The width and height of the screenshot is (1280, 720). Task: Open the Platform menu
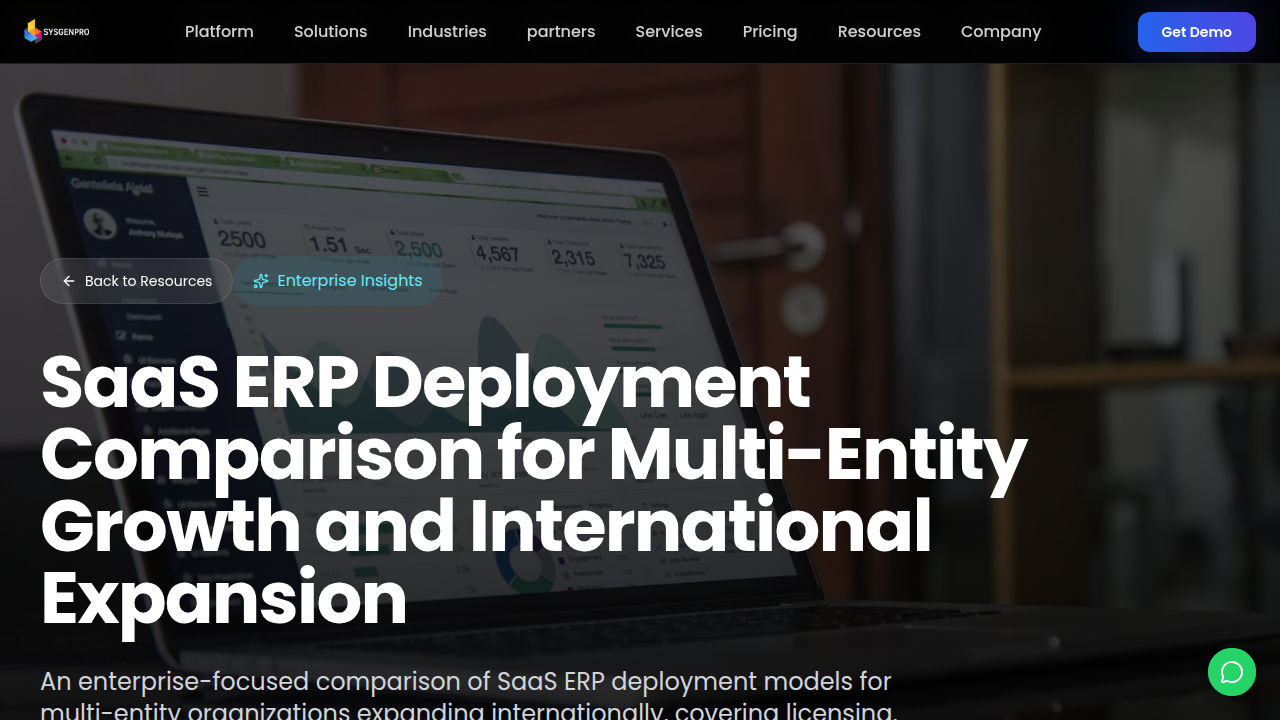(219, 32)
